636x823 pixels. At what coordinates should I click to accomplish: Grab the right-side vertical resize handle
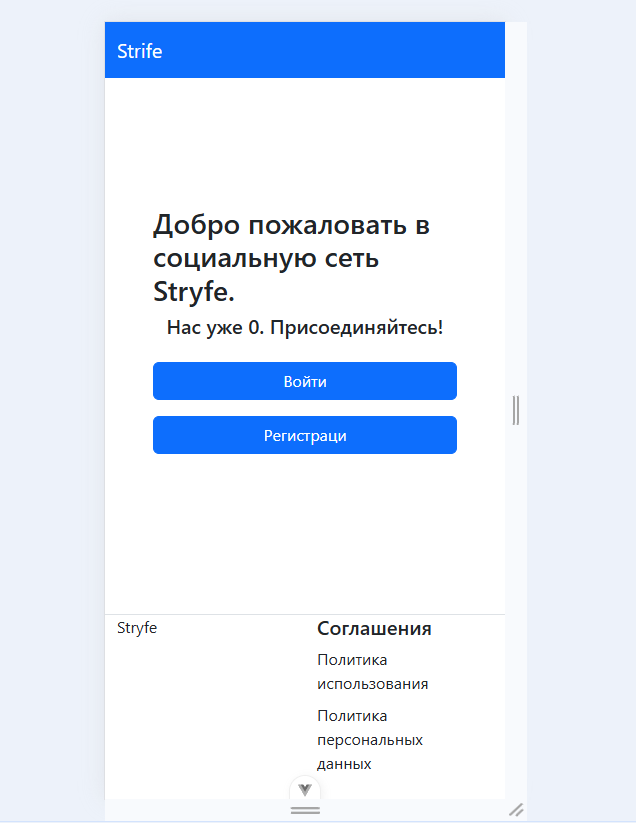pos(516,410)
